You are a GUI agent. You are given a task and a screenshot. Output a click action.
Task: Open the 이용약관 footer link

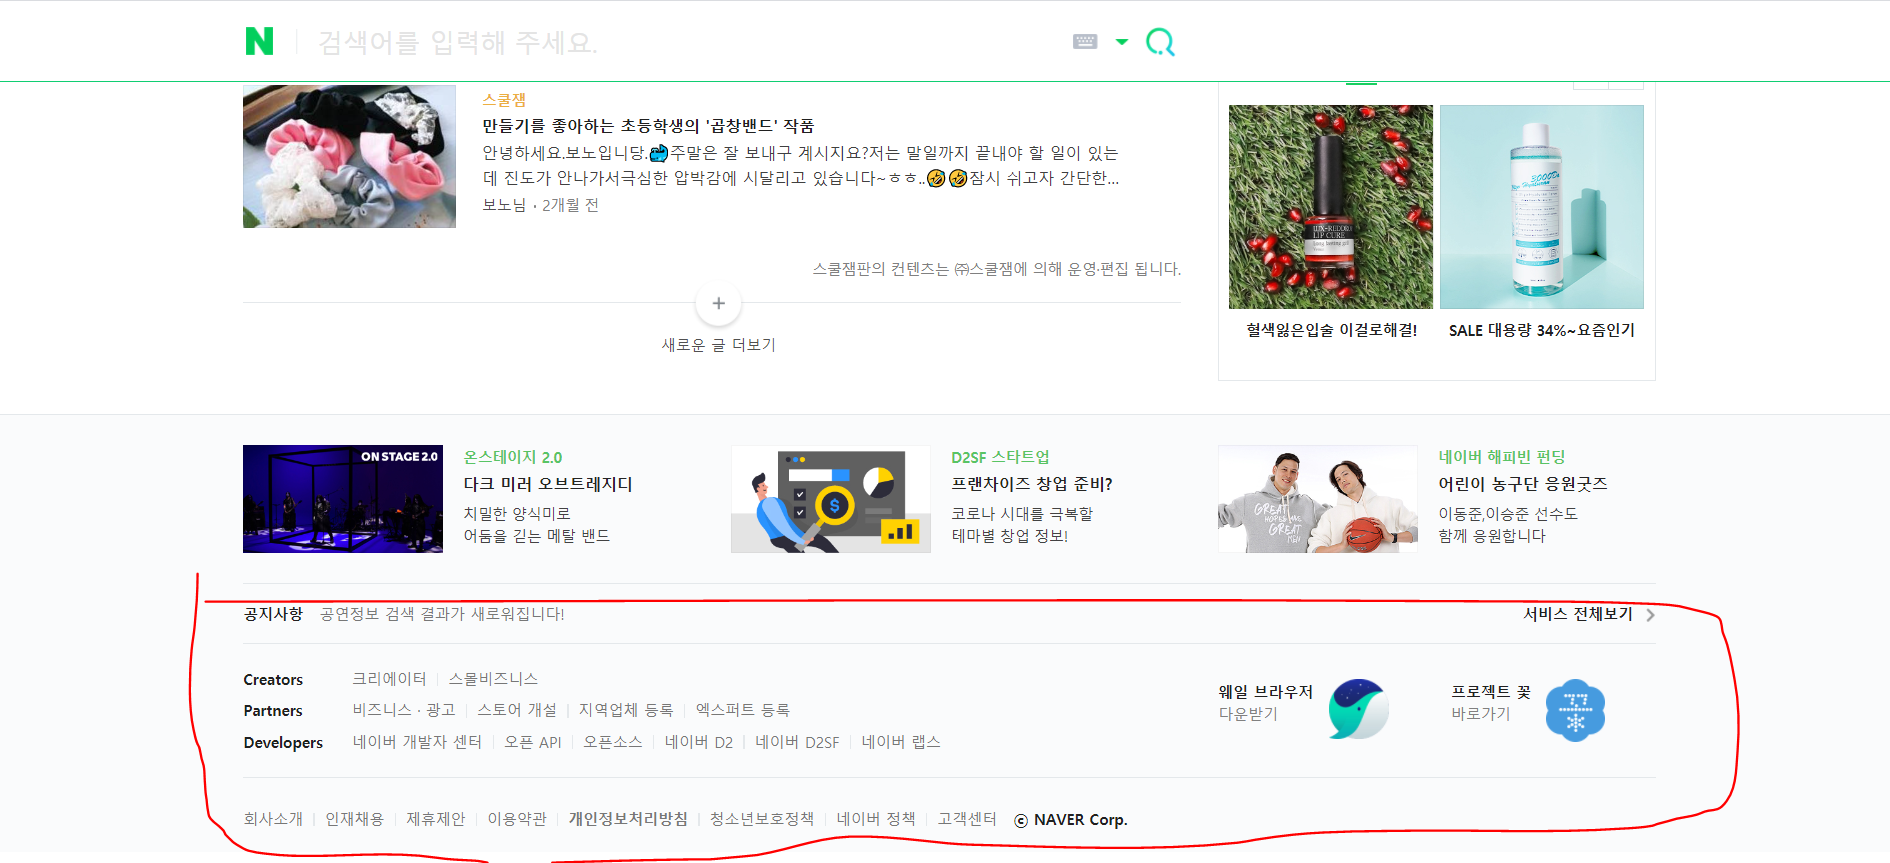pos(517,819)
